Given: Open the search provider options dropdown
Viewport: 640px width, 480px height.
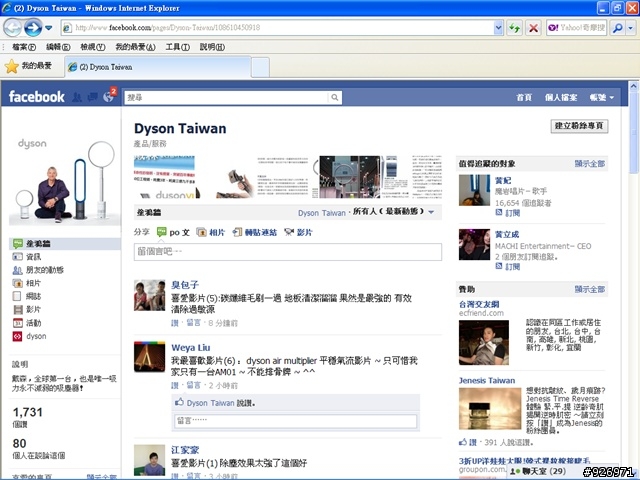Looking at the screenshot, I should (631, 28).
